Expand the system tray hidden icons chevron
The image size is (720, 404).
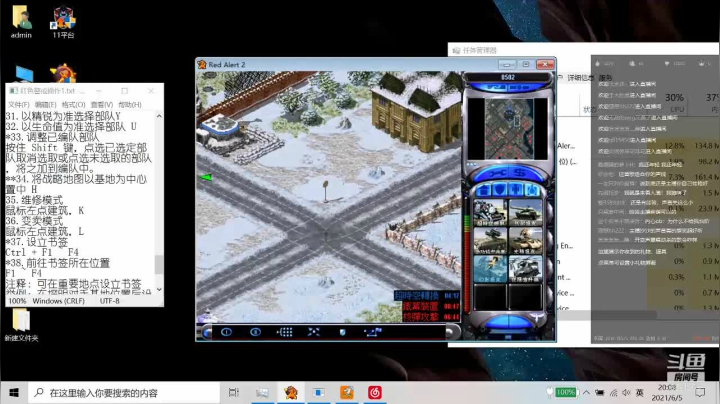point(586,393)
